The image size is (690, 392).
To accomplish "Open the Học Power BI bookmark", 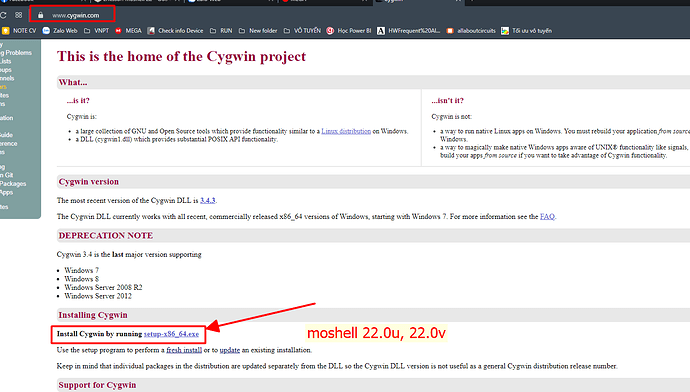I will (349, 31).
